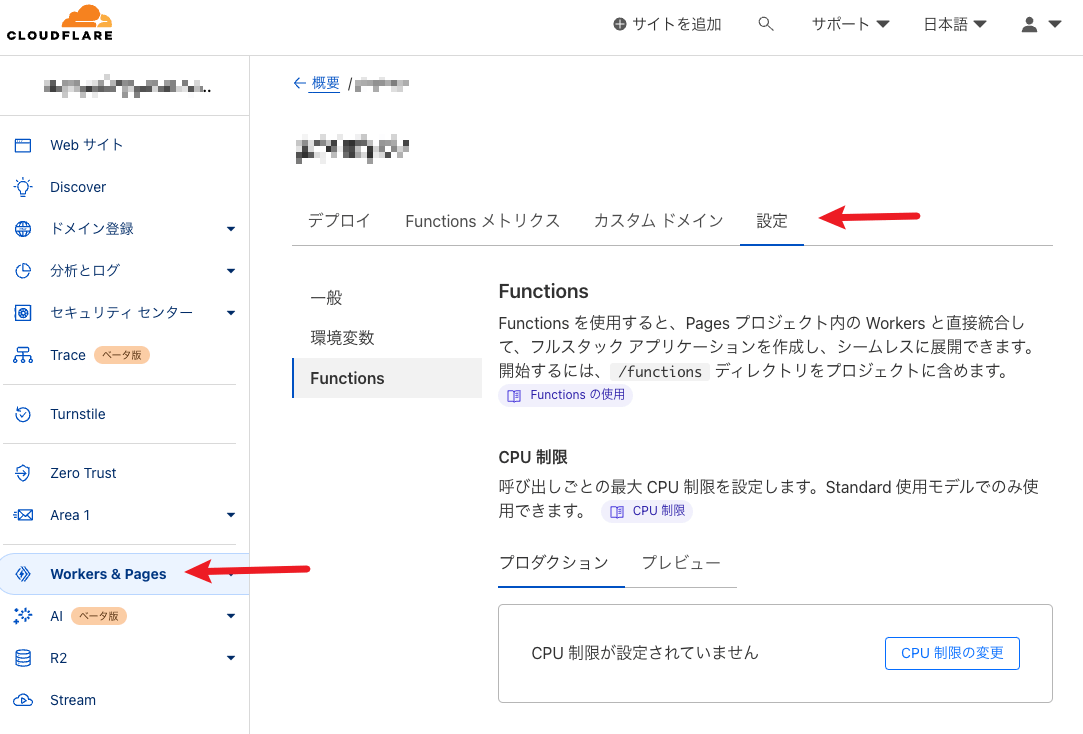Image resolution: width=1083 pixels, height=734 pixels.
Task: Click the Area 1 envelope icon
Action: [23, 515]
